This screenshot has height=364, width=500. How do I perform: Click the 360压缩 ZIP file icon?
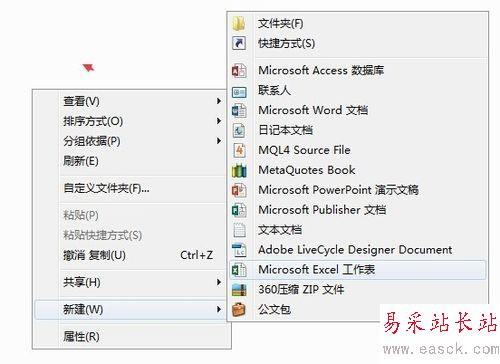pos(239,290)
